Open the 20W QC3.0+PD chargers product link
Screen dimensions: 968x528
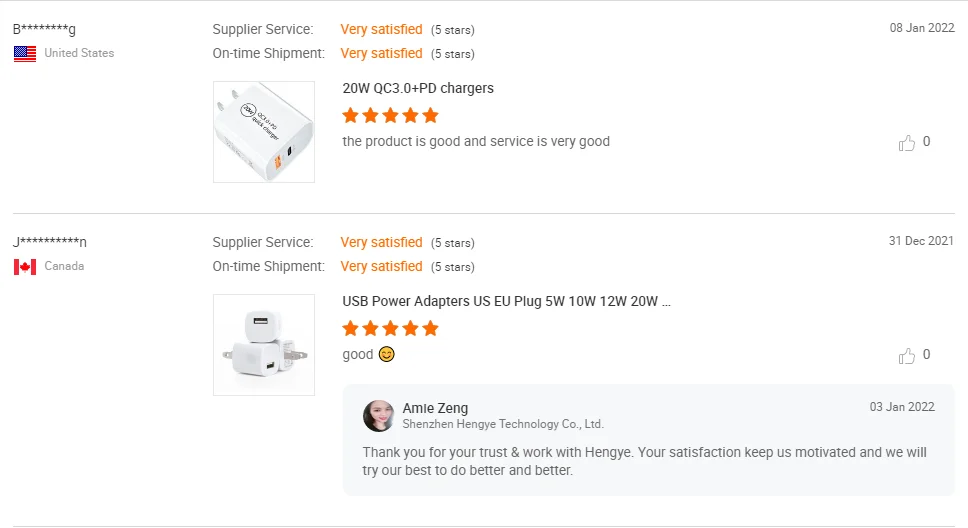418,88
